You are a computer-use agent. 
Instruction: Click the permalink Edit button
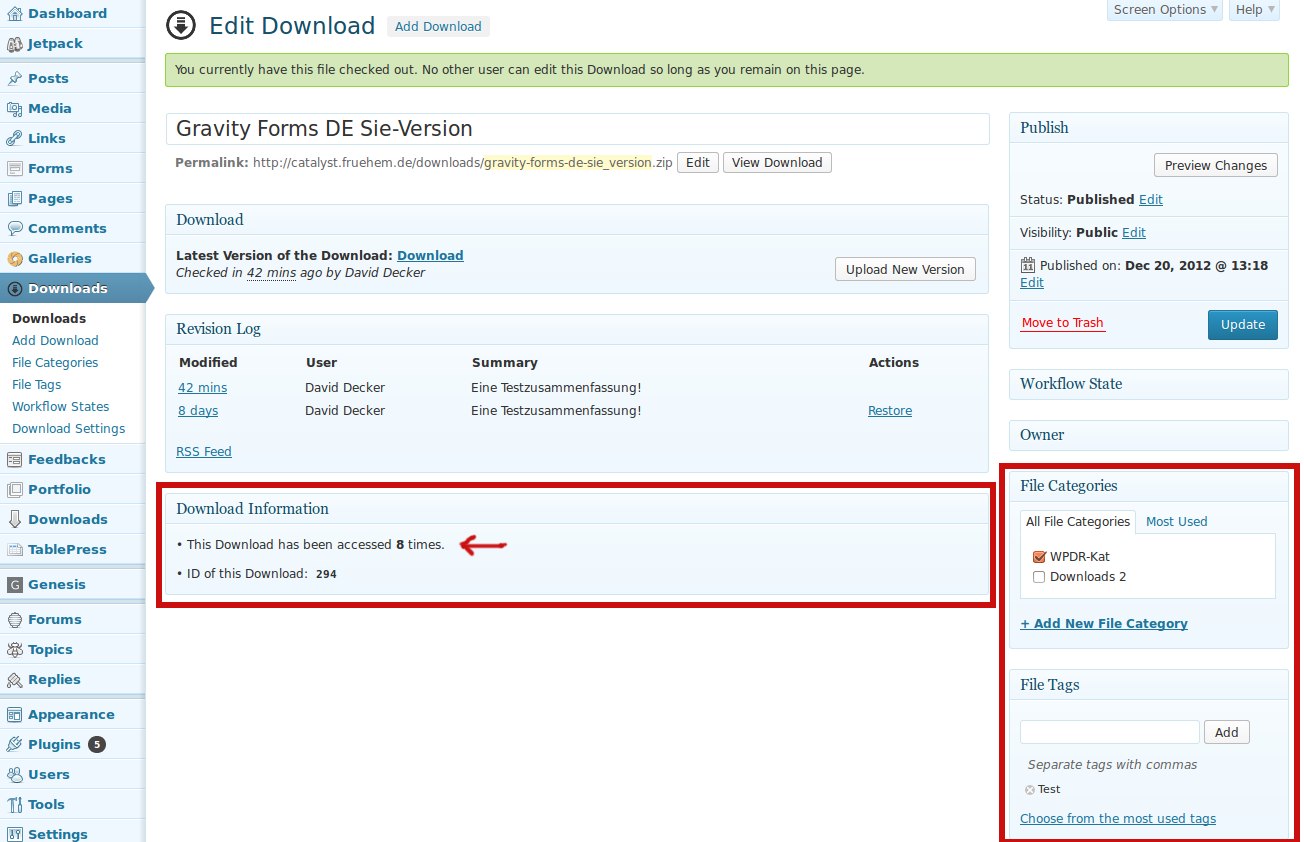click(698, 163)
